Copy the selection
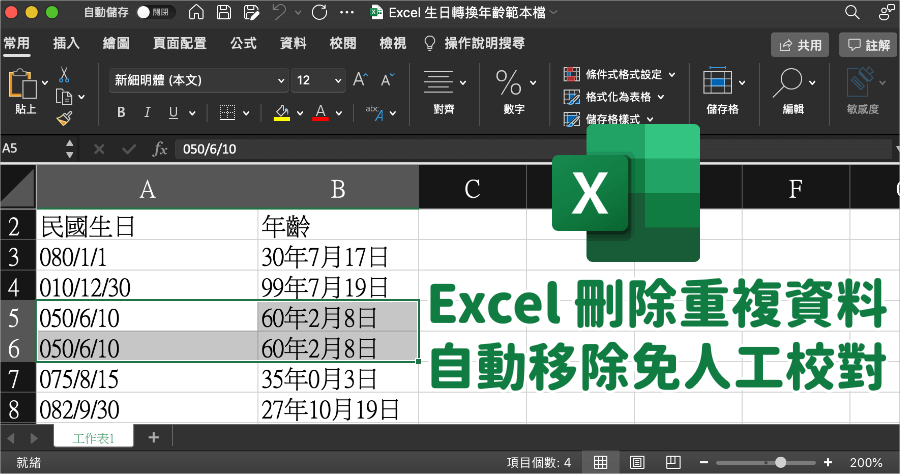Screen dimensions: 900x474 64,97
